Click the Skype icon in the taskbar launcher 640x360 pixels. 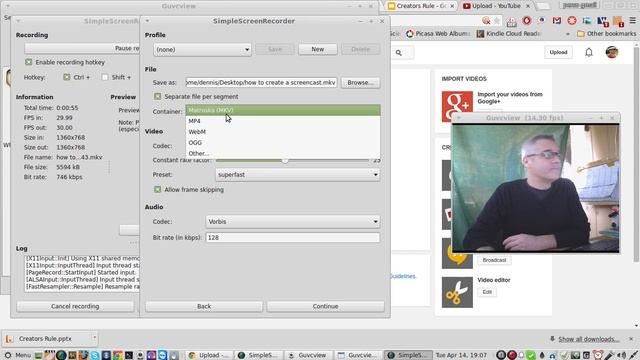pos(95,355)
